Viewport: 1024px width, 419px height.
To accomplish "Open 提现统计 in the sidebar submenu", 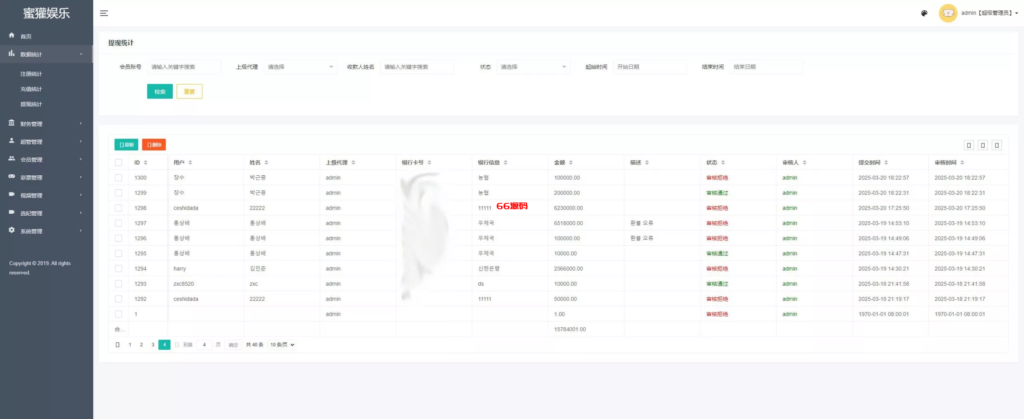I will 31,104.
